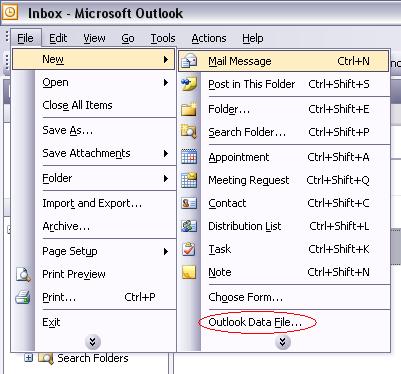Click the Outlook clock icon in title bar
This screenshot has height=374, width=401.
(x=10, y=12)
